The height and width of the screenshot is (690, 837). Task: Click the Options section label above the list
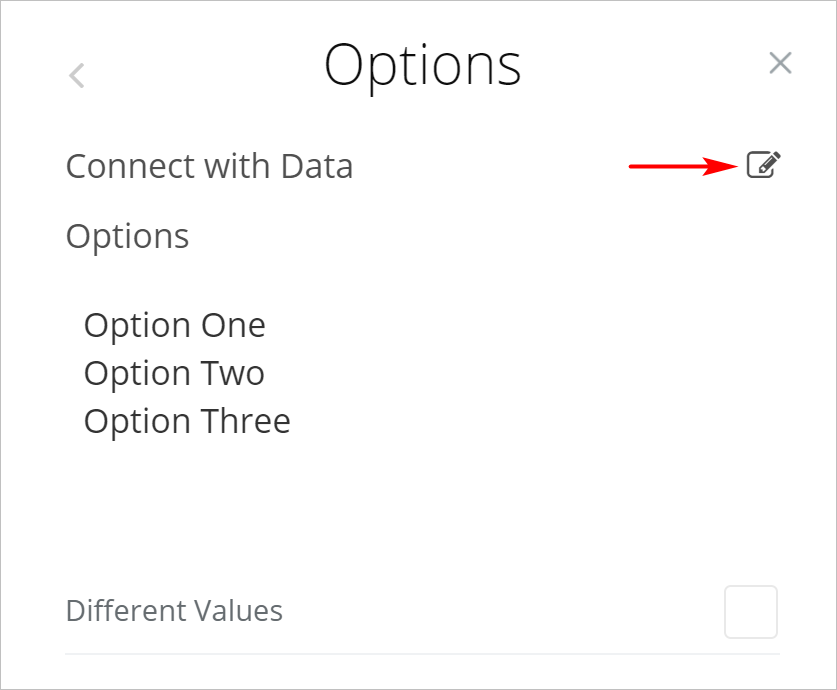[x=127, y=236]
